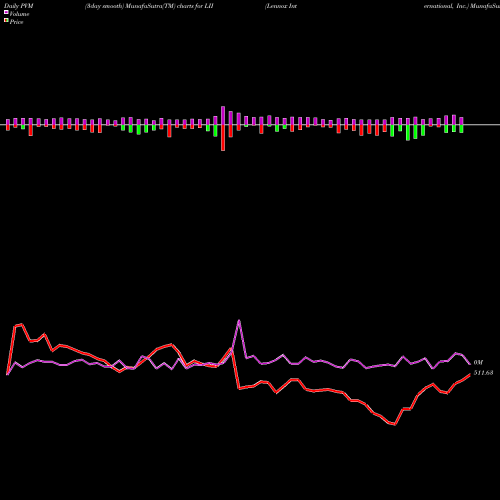This screenshot has height=500, width=500.
Task: Click the 'Price' legend label
Action: coord(16,22)
